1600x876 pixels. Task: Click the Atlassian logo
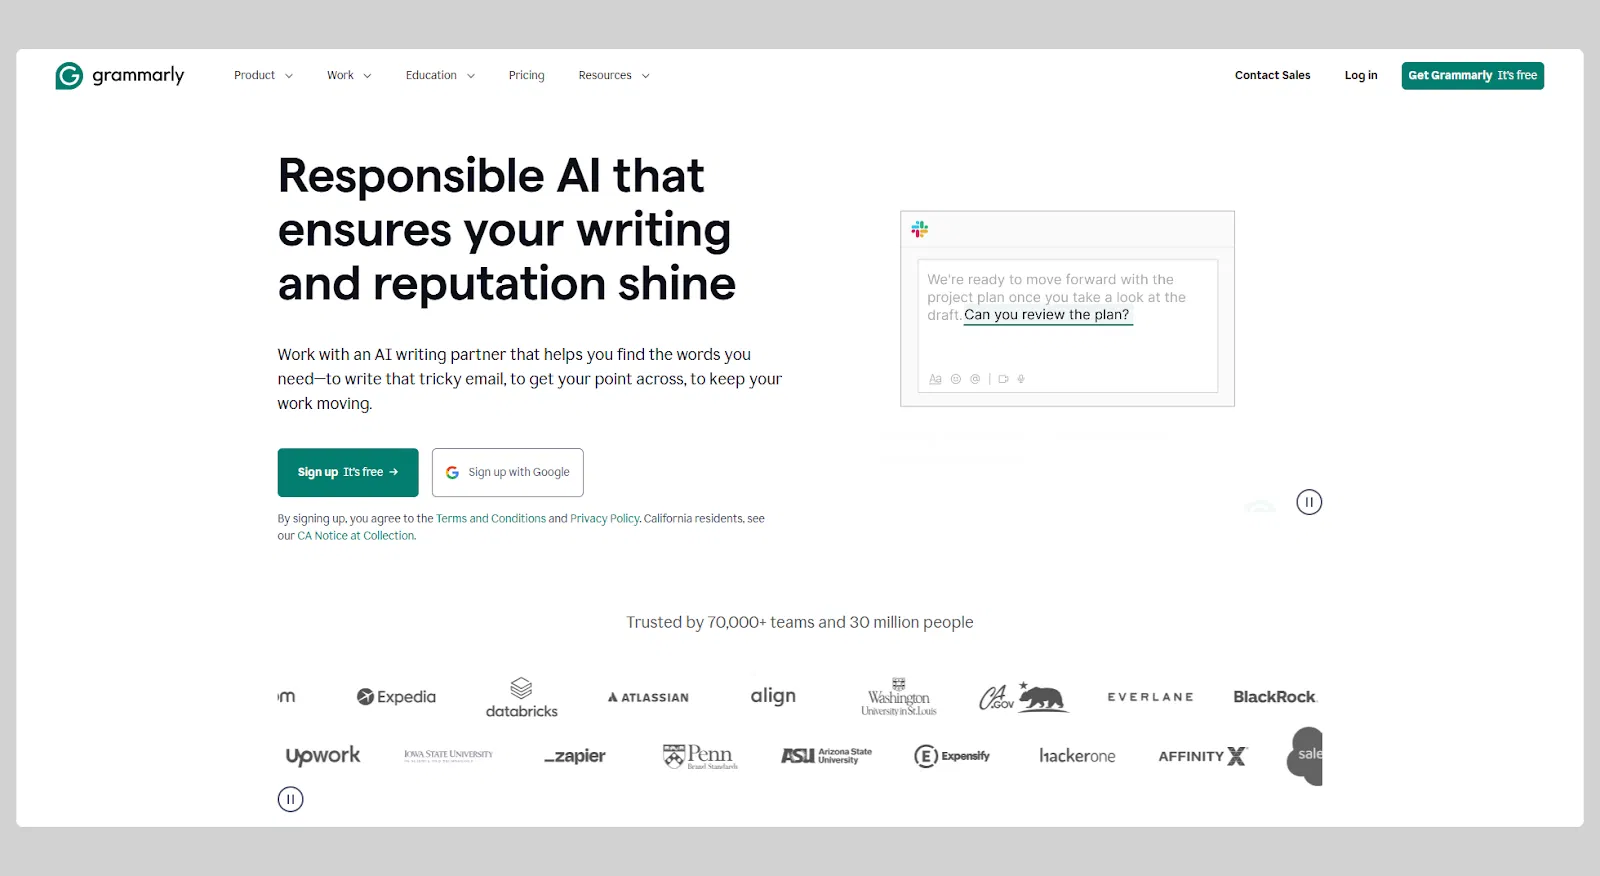click(648, 697)
